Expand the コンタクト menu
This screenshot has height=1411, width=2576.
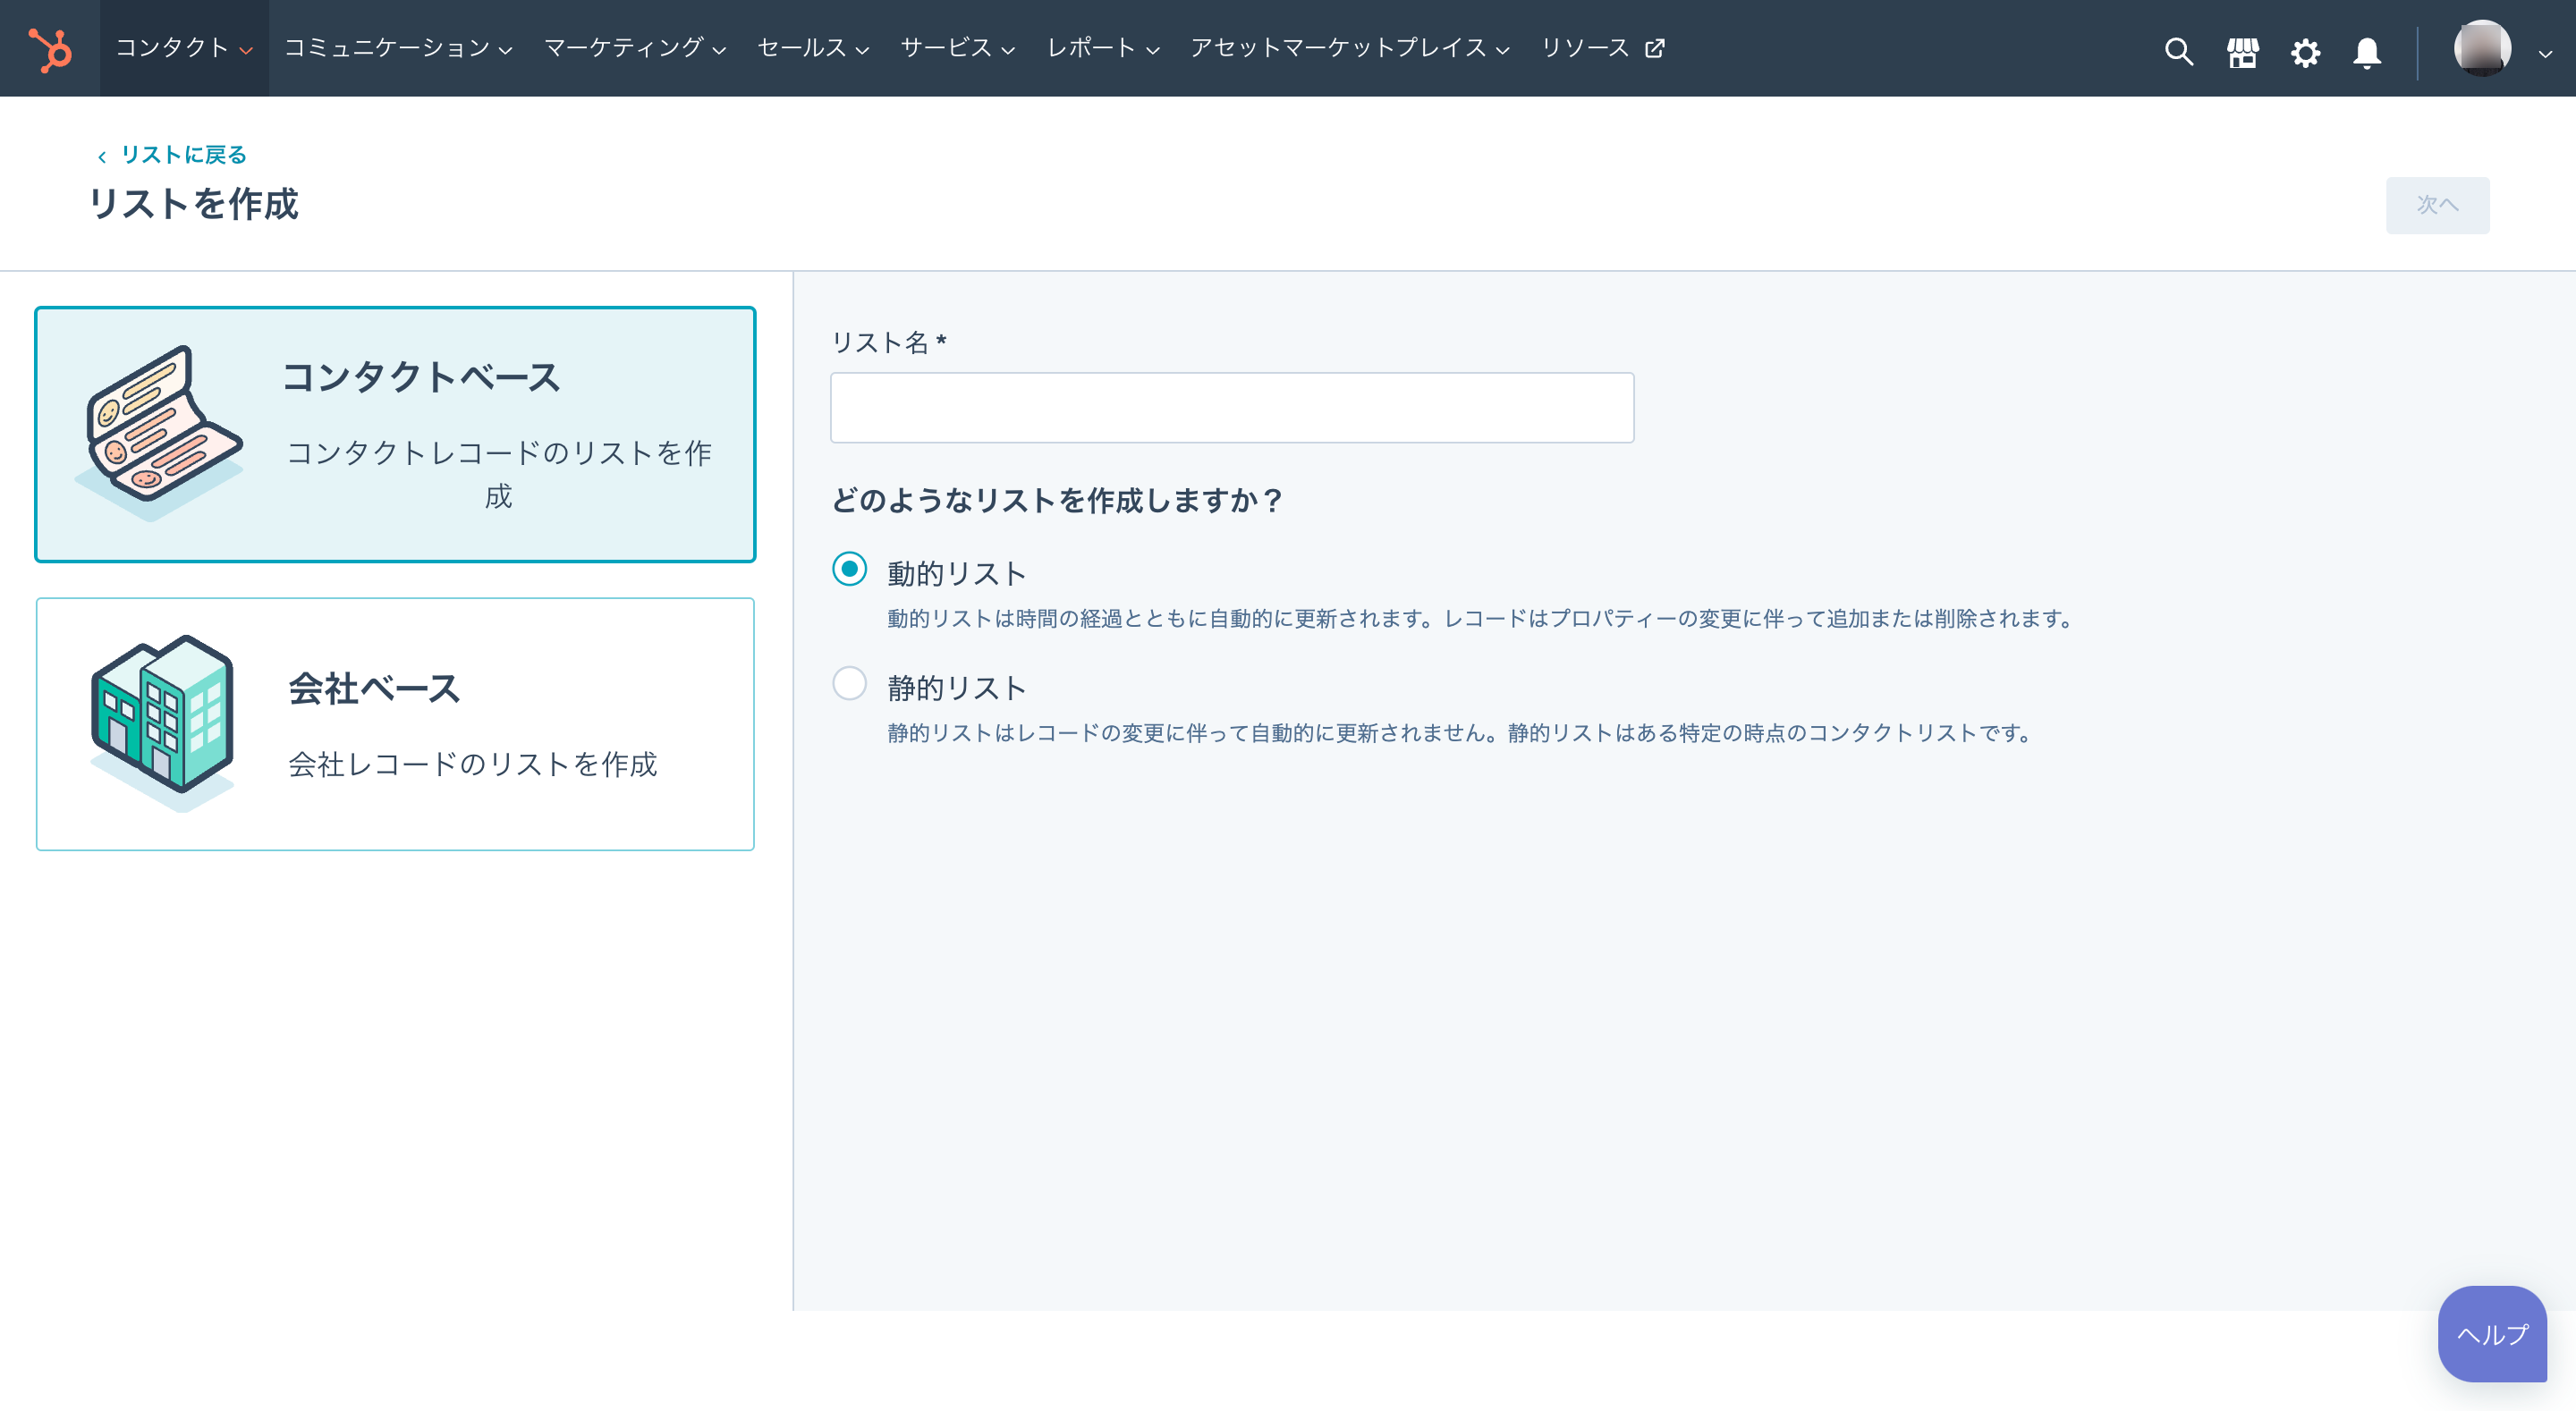184,48
